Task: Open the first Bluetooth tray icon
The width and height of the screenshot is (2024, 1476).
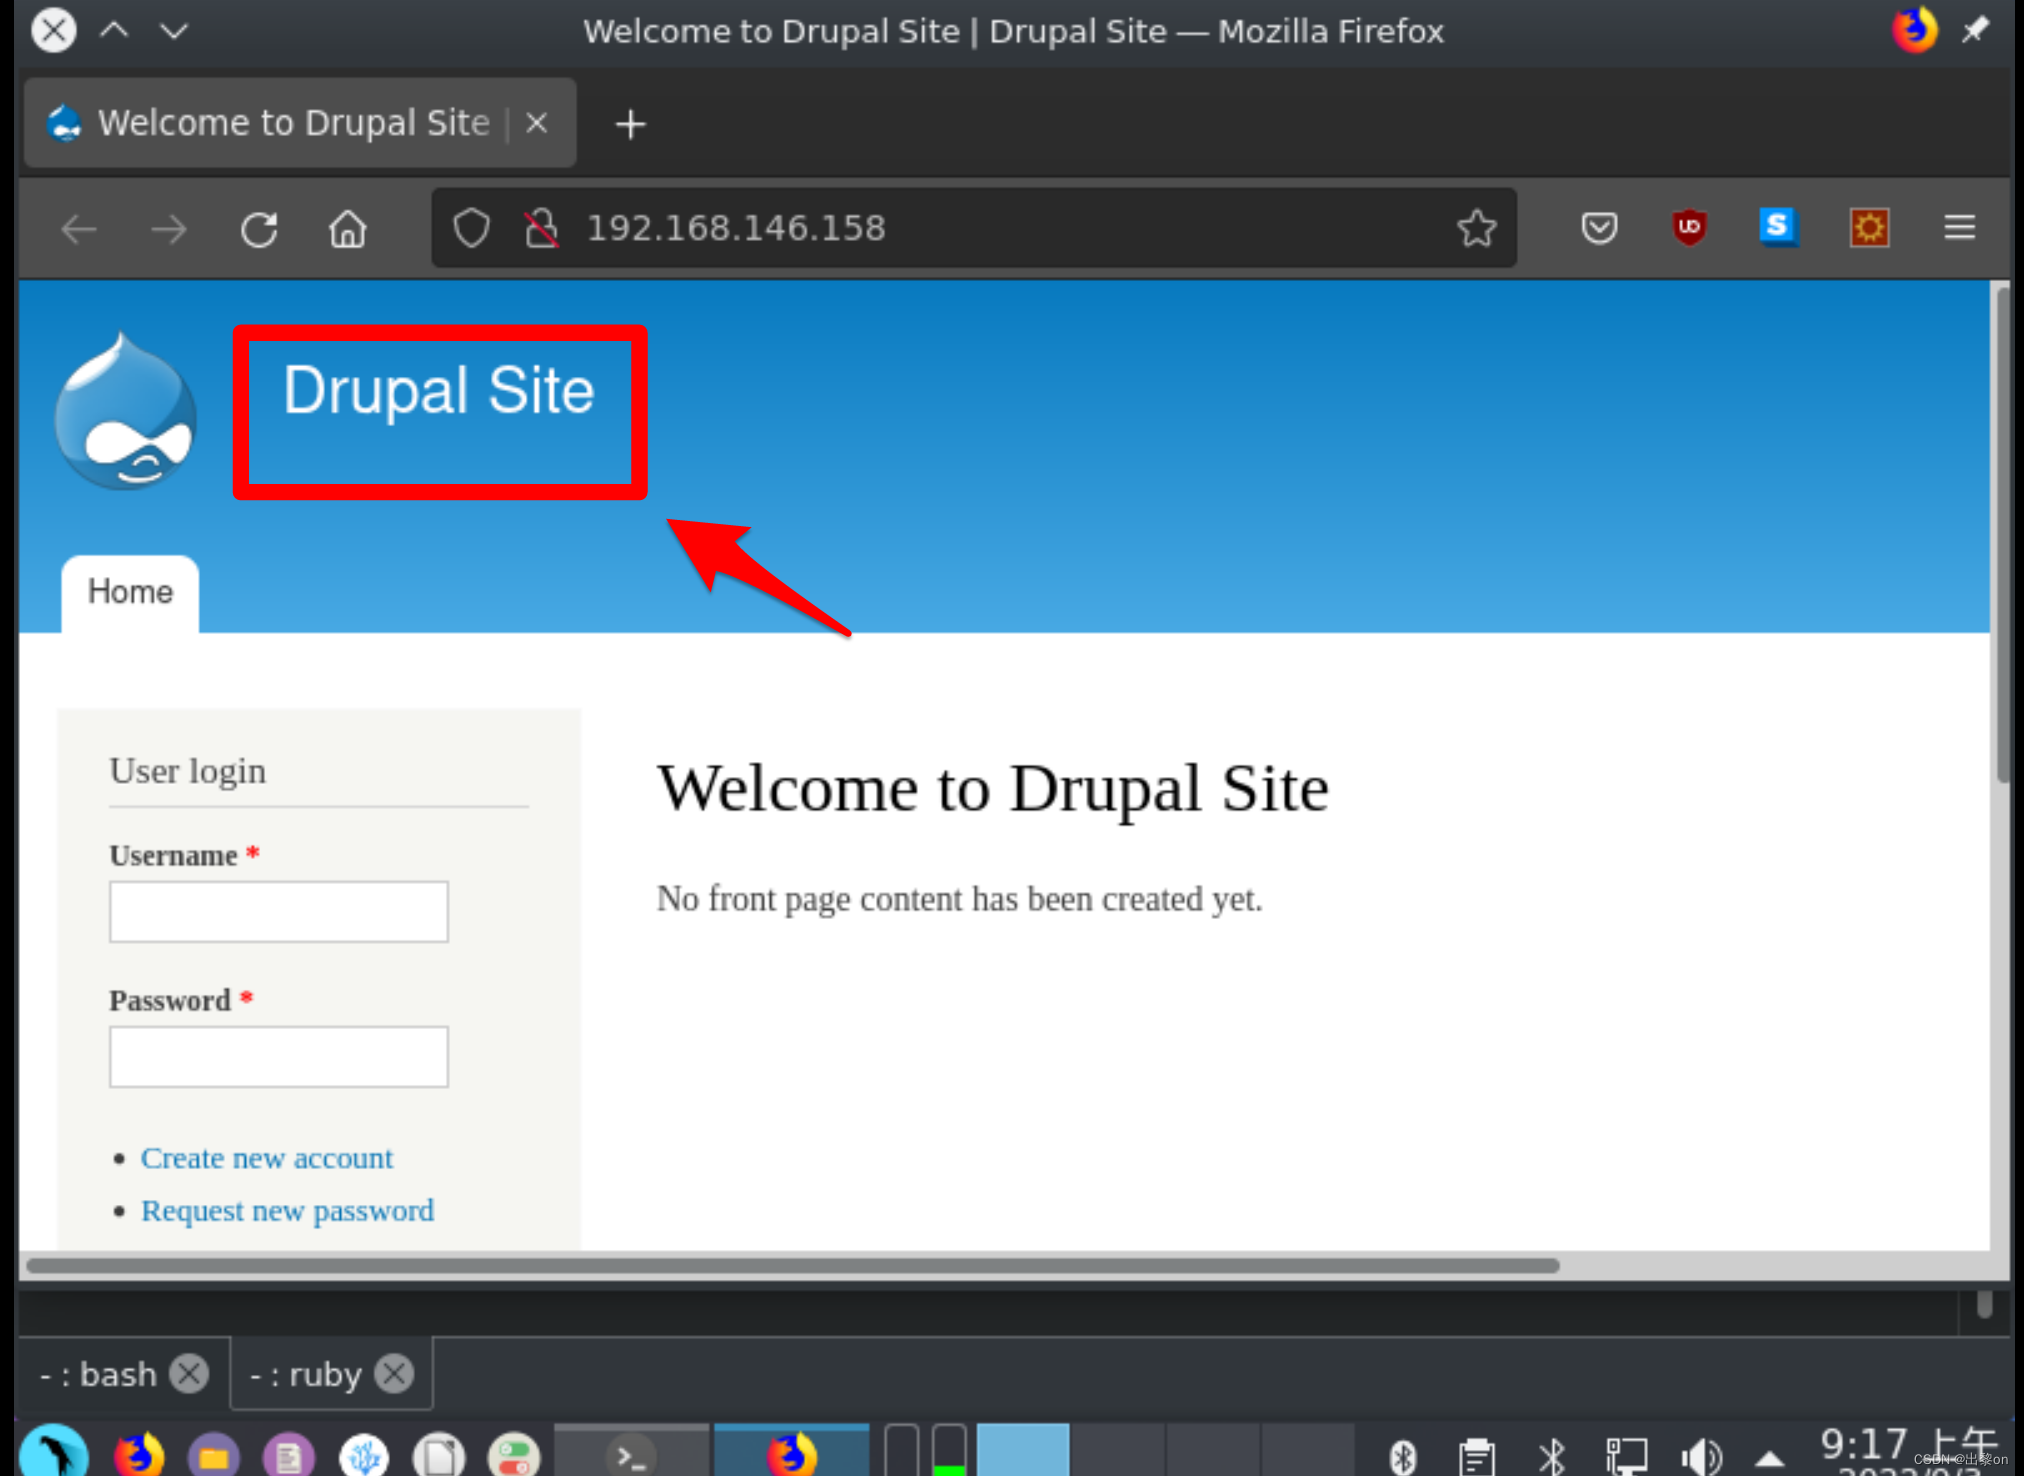Action: point(1403,1456)
